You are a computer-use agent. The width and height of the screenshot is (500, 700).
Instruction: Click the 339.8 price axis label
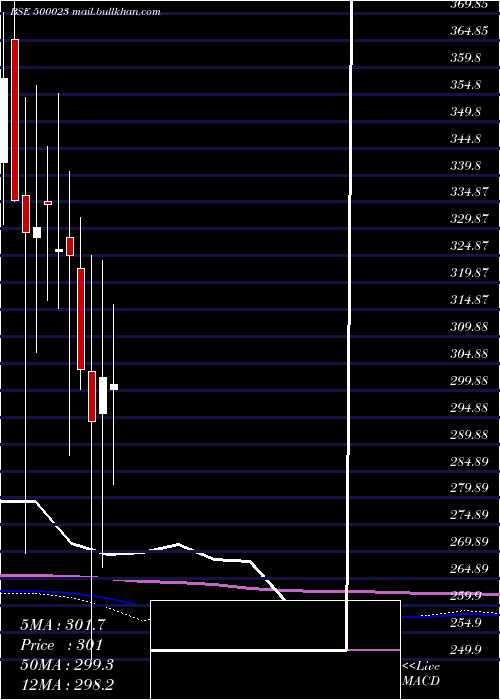coord(466,165)
